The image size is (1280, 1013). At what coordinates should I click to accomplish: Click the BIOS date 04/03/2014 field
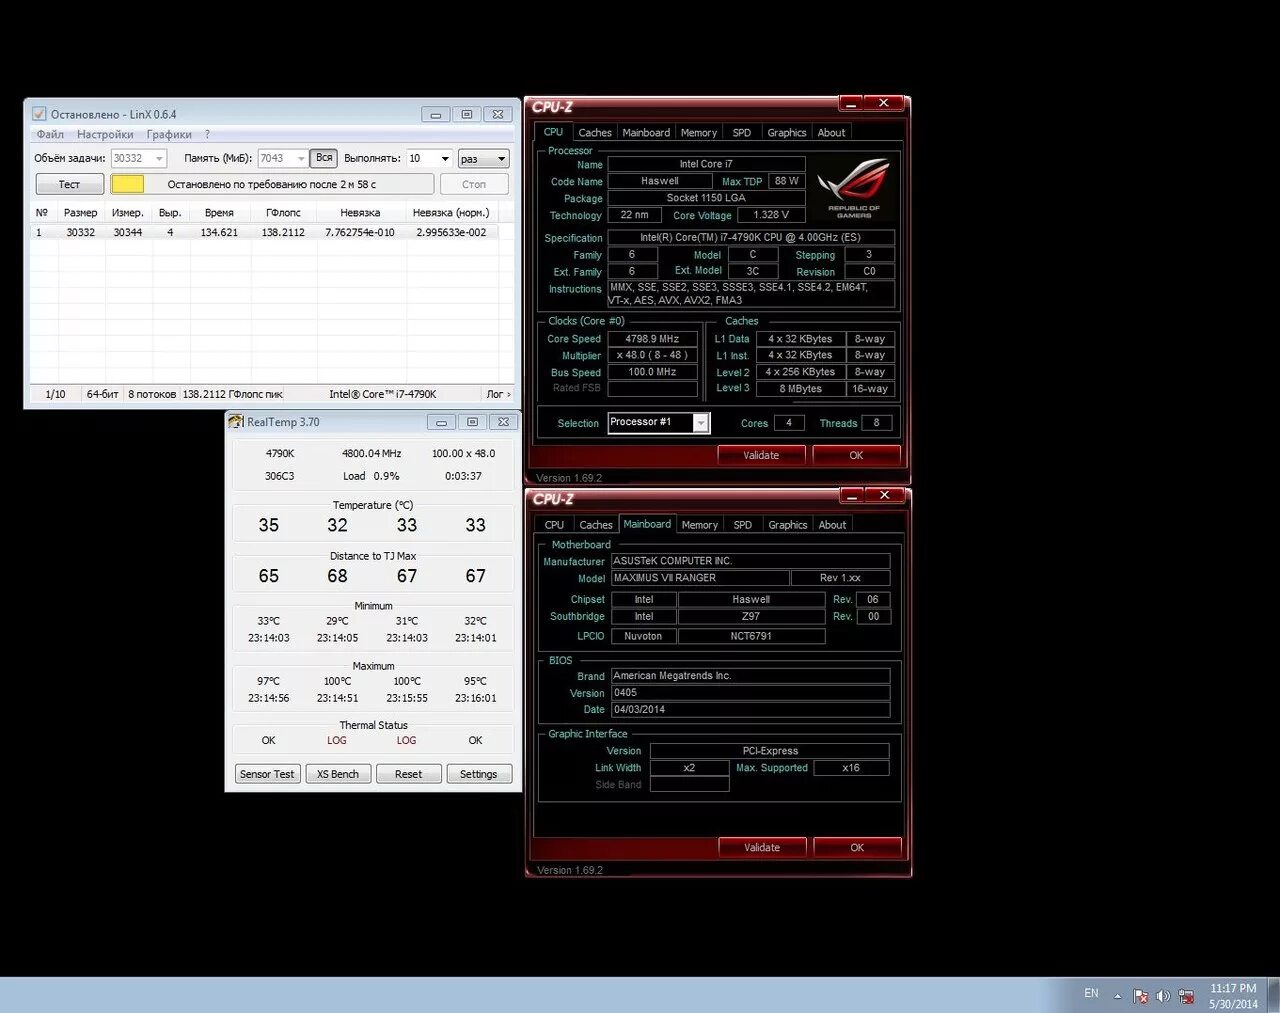(750, 710)
